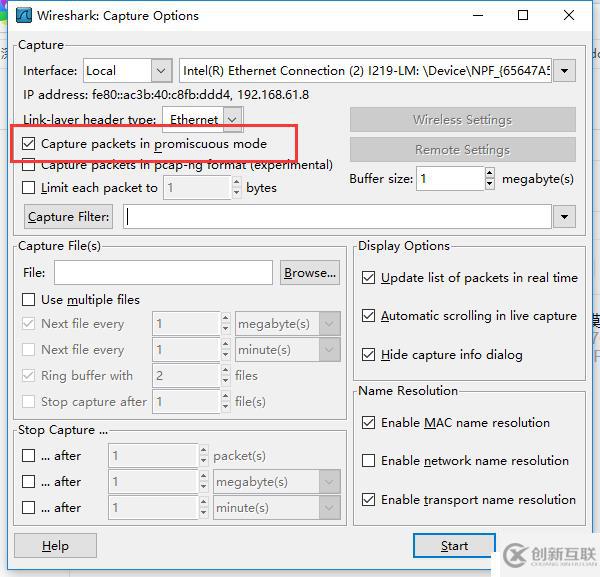The height and width of the screenshot is (577, 600).
Task: Click the IP address 192.168.61.8 text
Action: (x=273, y=95)
